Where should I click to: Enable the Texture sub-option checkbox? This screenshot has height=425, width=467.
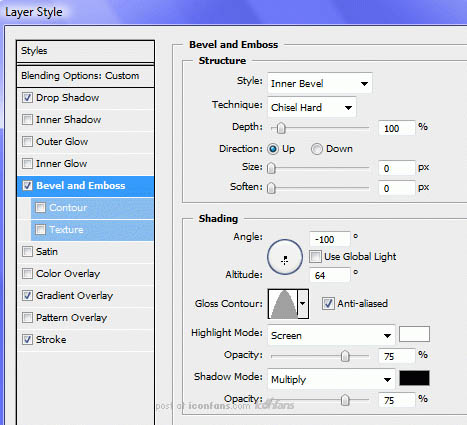pos(40,230)
